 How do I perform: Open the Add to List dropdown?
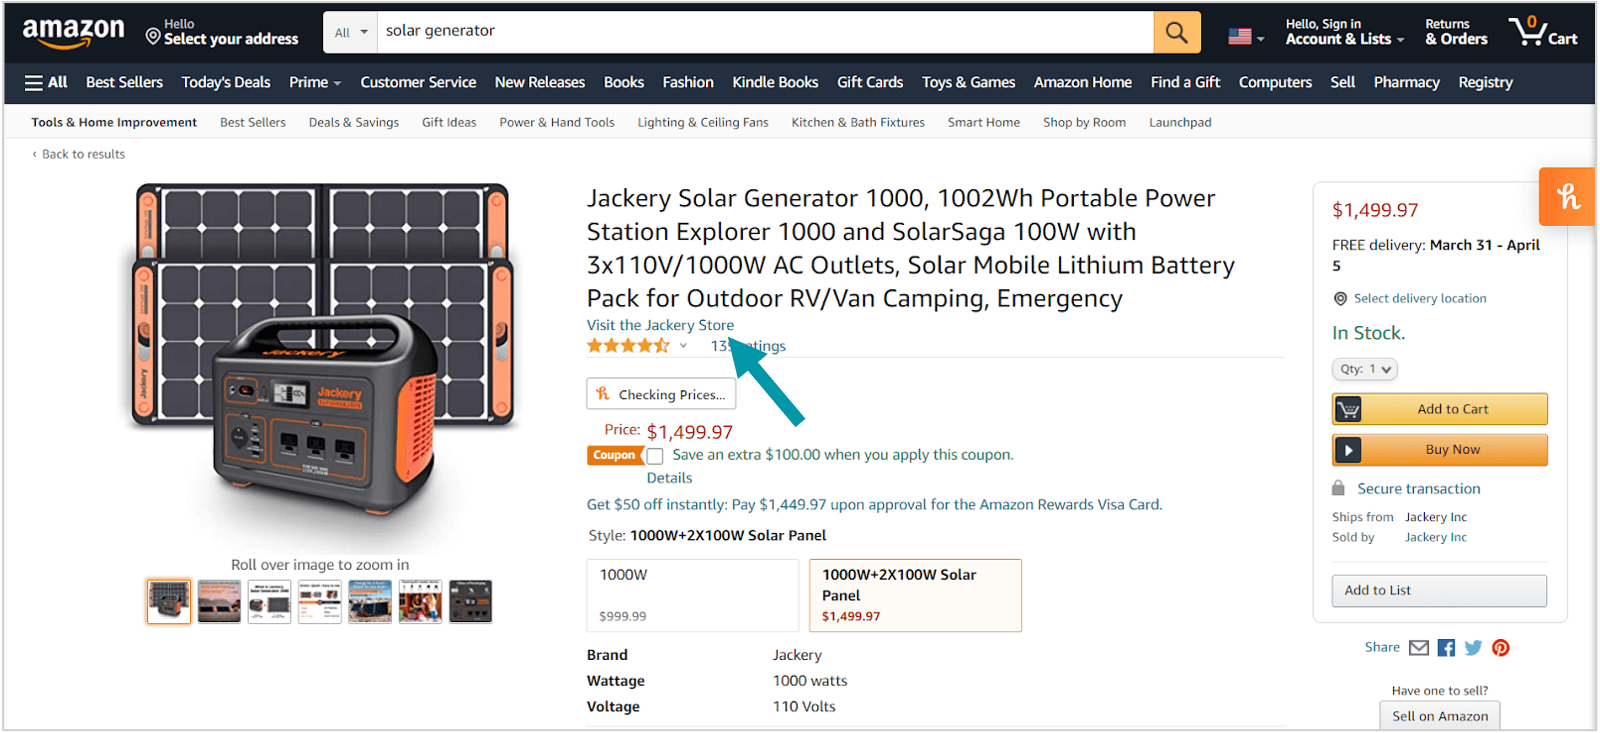tap(1439, 591)
